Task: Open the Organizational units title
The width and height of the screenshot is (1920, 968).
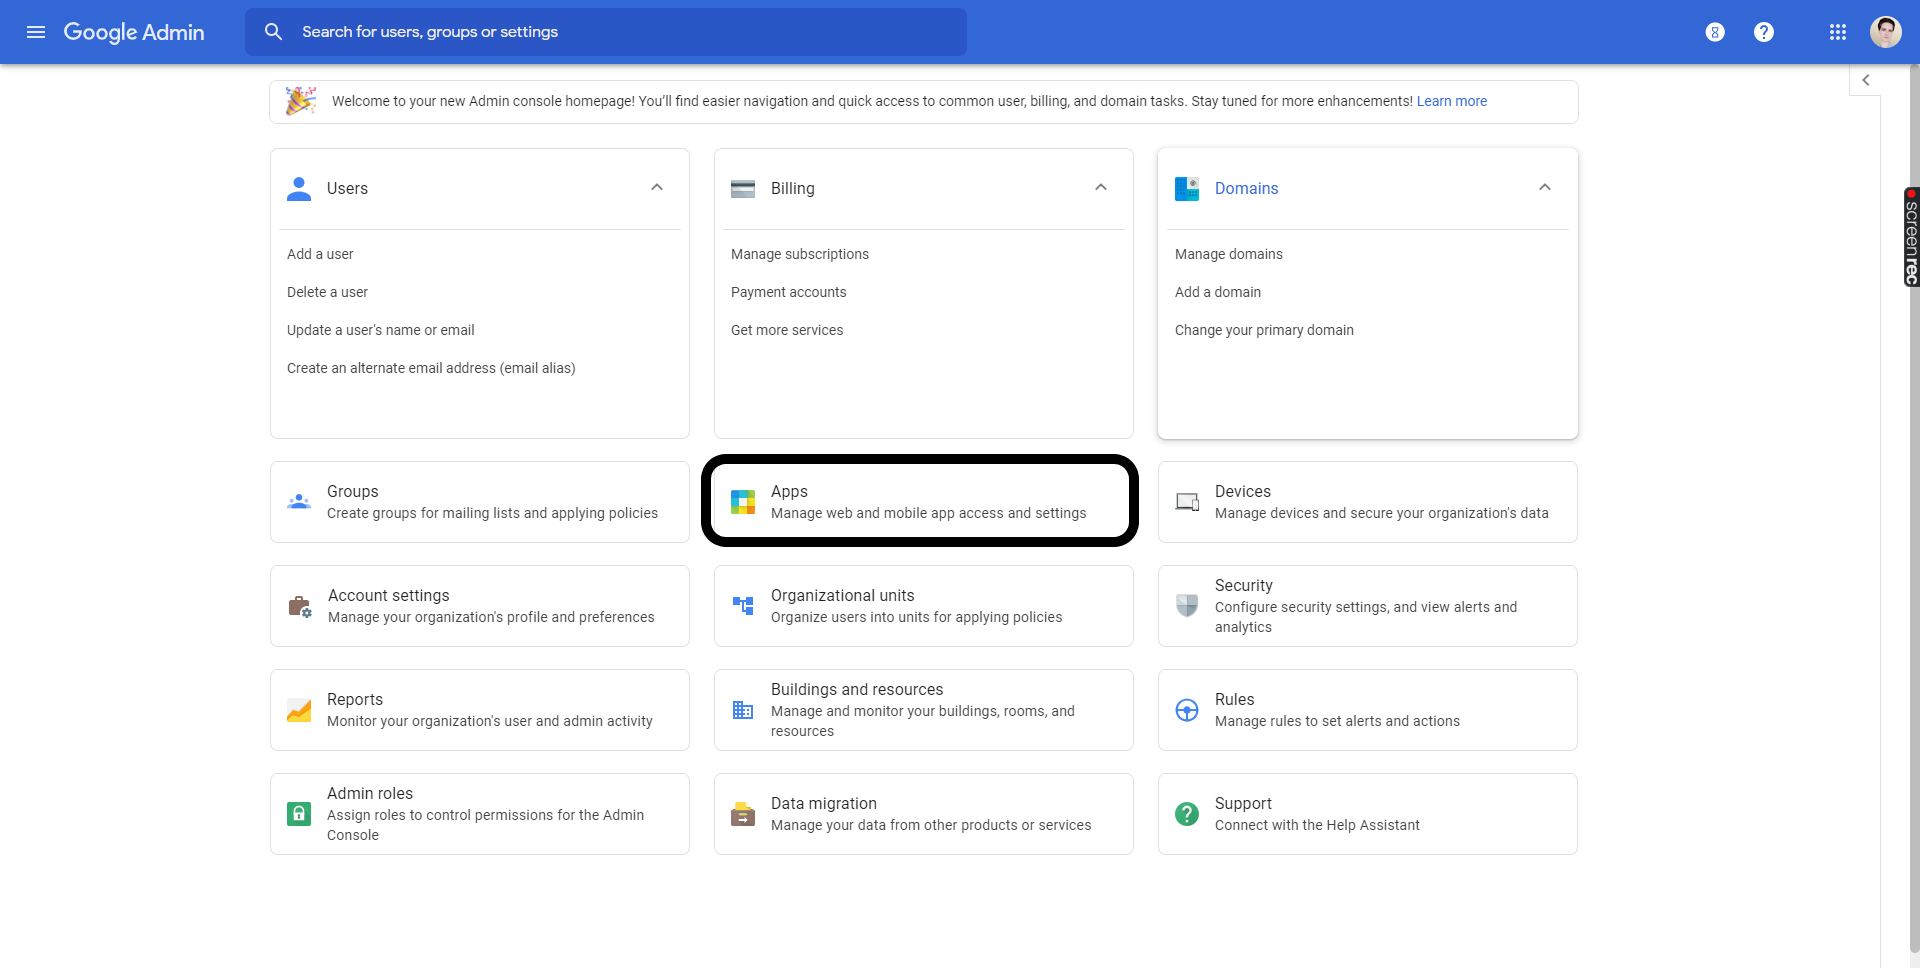Action: tap(842, 595)
